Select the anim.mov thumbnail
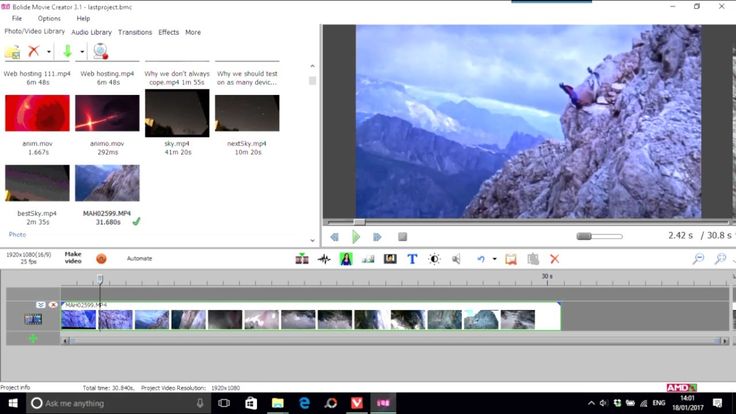736x414 pixels. click(38, 113)
